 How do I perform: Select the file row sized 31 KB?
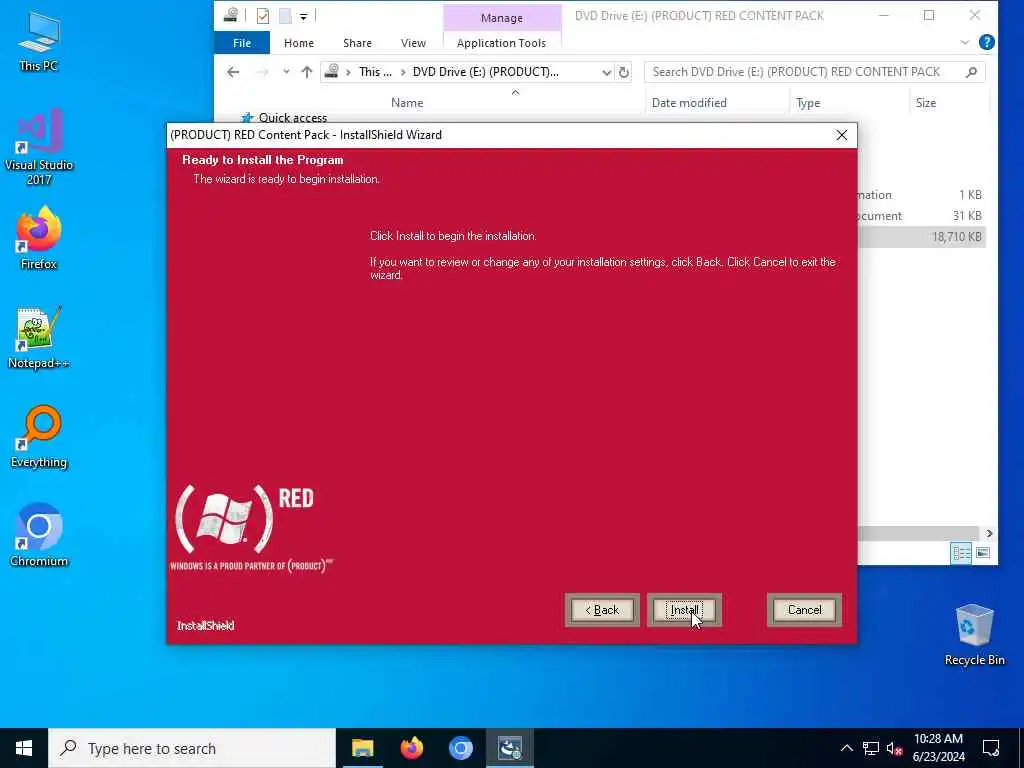point(922,216)
